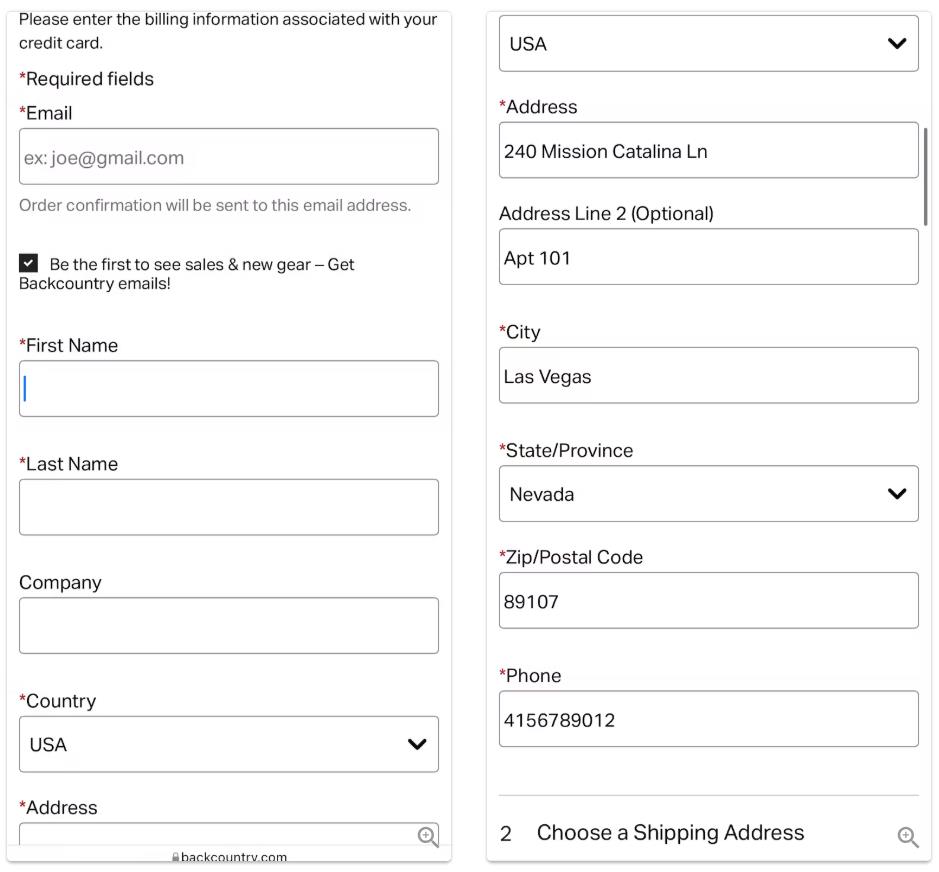Click the chevron arrow in the Nevada dropdown

pyautogui.click(x=896, y=494)
